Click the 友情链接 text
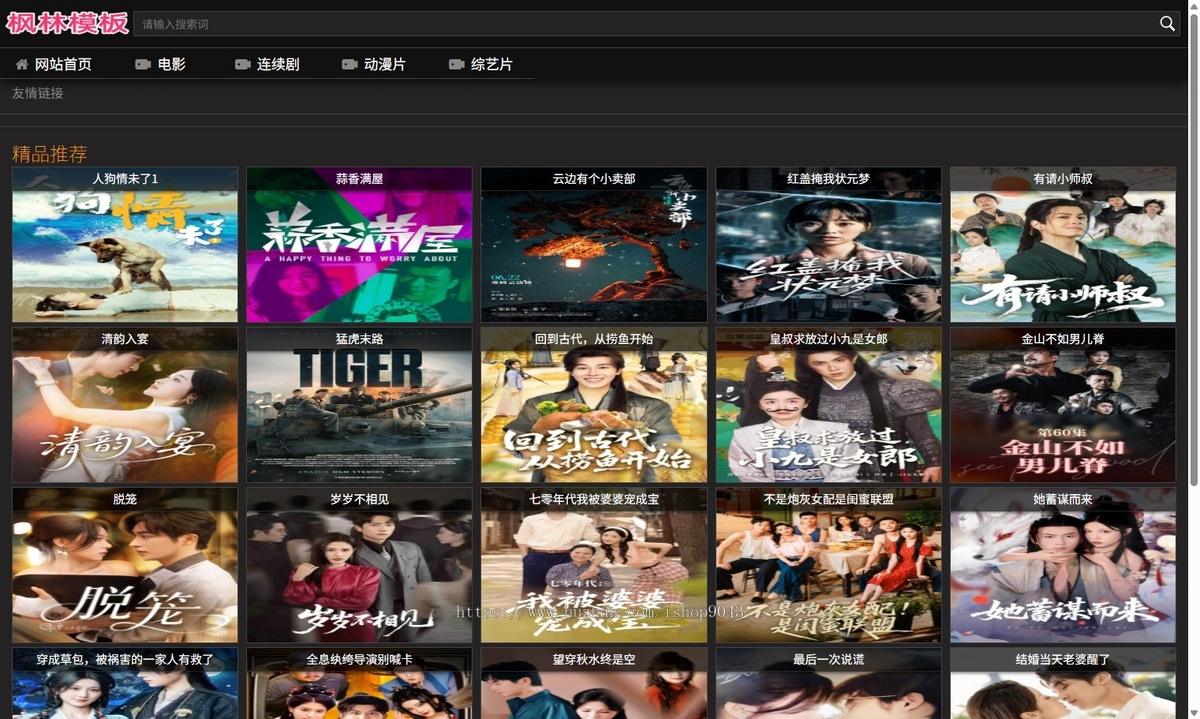 (38, 93)
